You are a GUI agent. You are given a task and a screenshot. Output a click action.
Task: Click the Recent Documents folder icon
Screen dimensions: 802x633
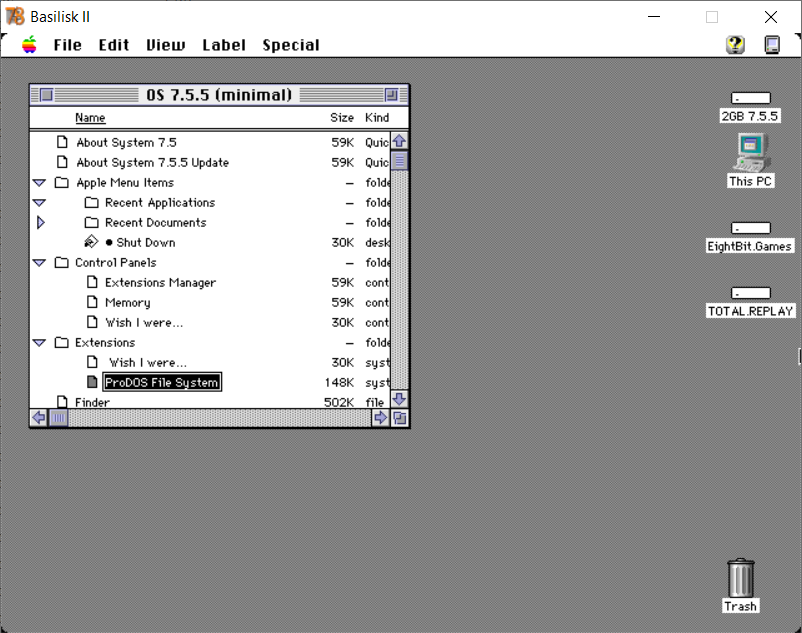pyautogui.click(x=92, y=222)
